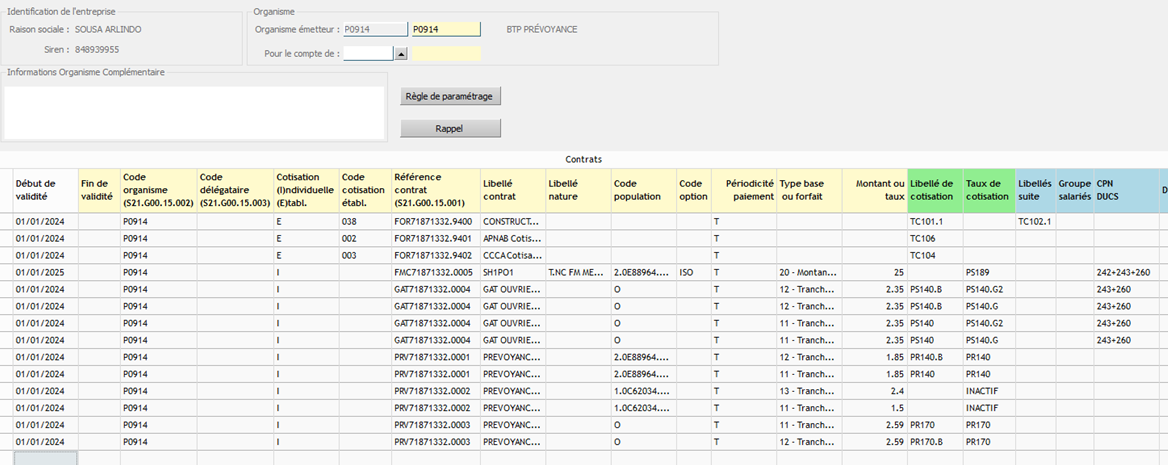Click the blue 'Libellés suite' column header
The image size is (1168, 465).
click(x=1036, y=190)
